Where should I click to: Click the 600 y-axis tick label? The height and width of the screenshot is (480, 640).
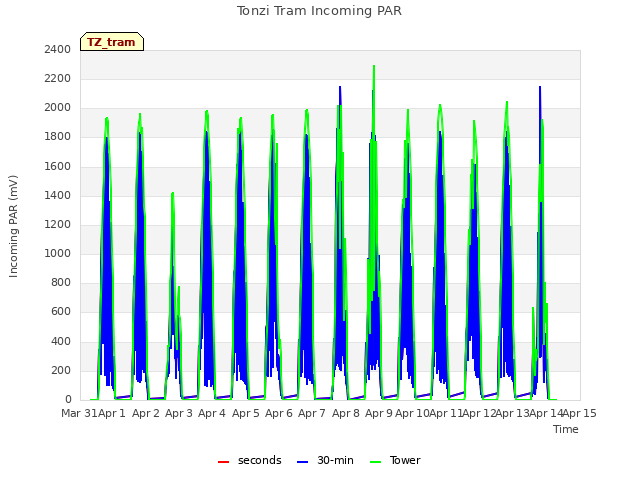click(61, 312)
